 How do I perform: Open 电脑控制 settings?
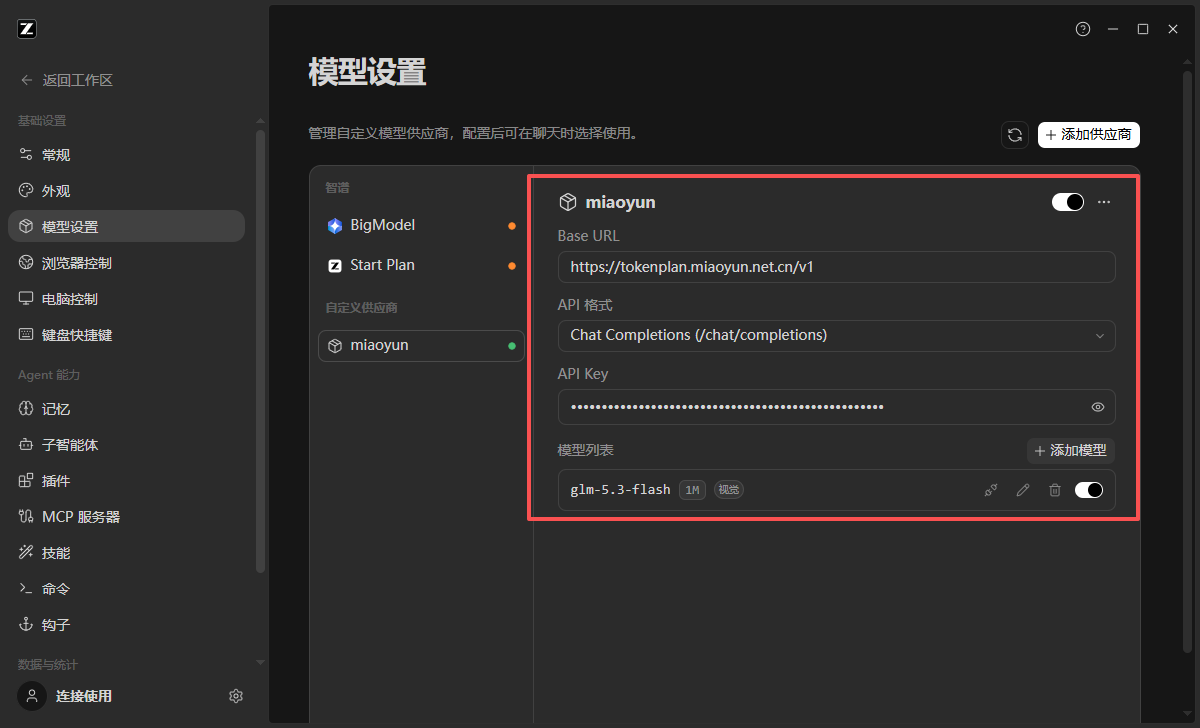126,299
